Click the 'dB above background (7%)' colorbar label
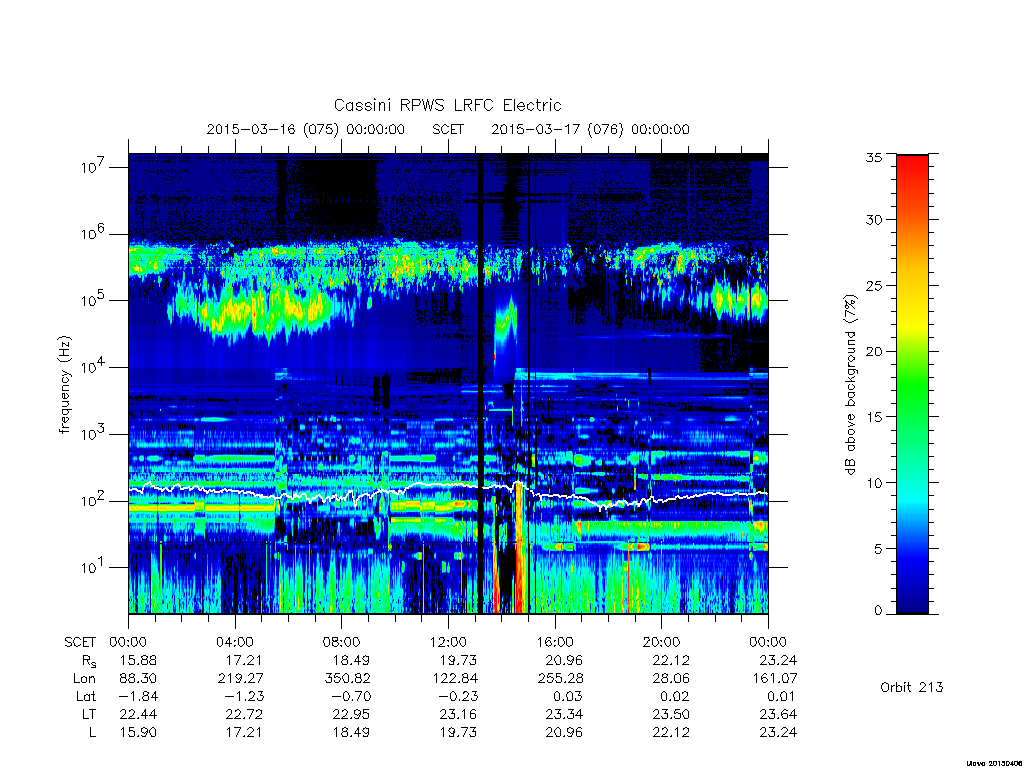Viewport: 1024px width, 768px height. [850, 385]
